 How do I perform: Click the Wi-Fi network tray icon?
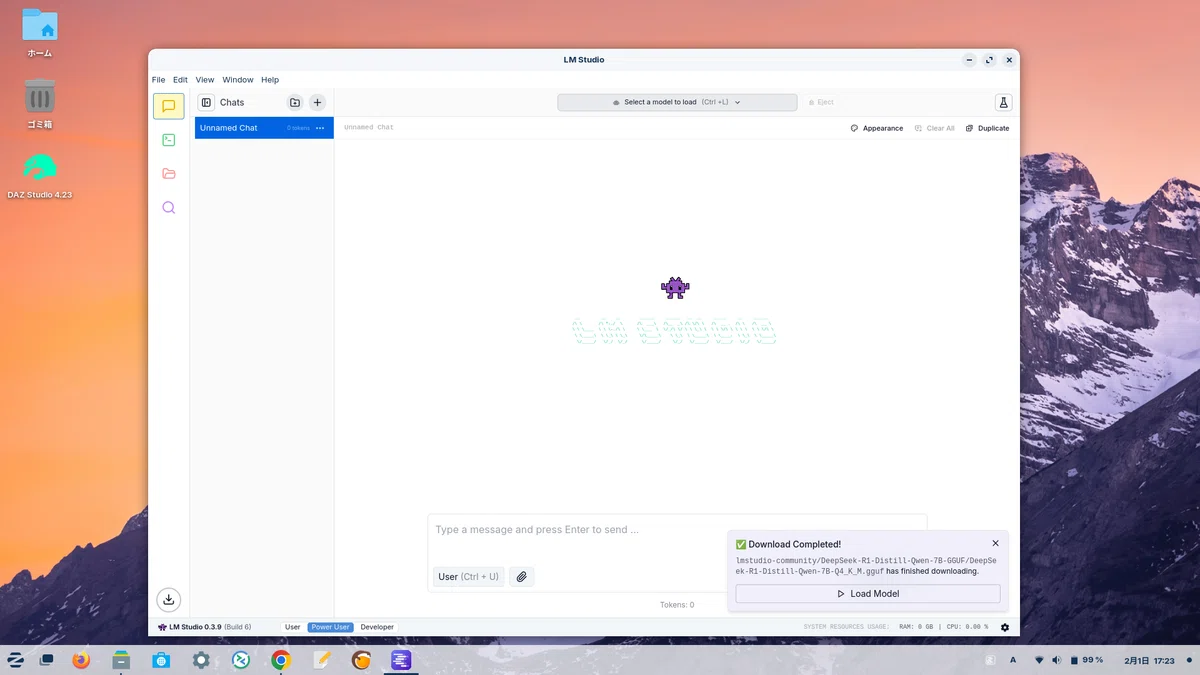(1039, 660)
